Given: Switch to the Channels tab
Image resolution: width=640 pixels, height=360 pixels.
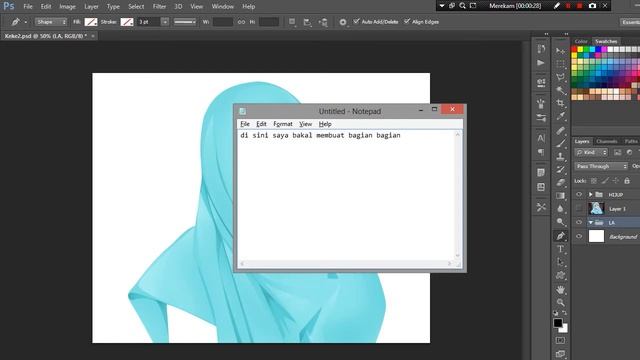Looking at the screenshot, I should click(607, 141).
